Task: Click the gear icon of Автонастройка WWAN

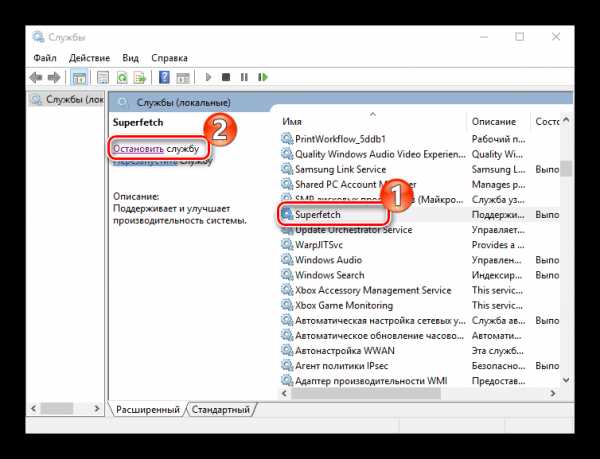Action: coord(287,350)
